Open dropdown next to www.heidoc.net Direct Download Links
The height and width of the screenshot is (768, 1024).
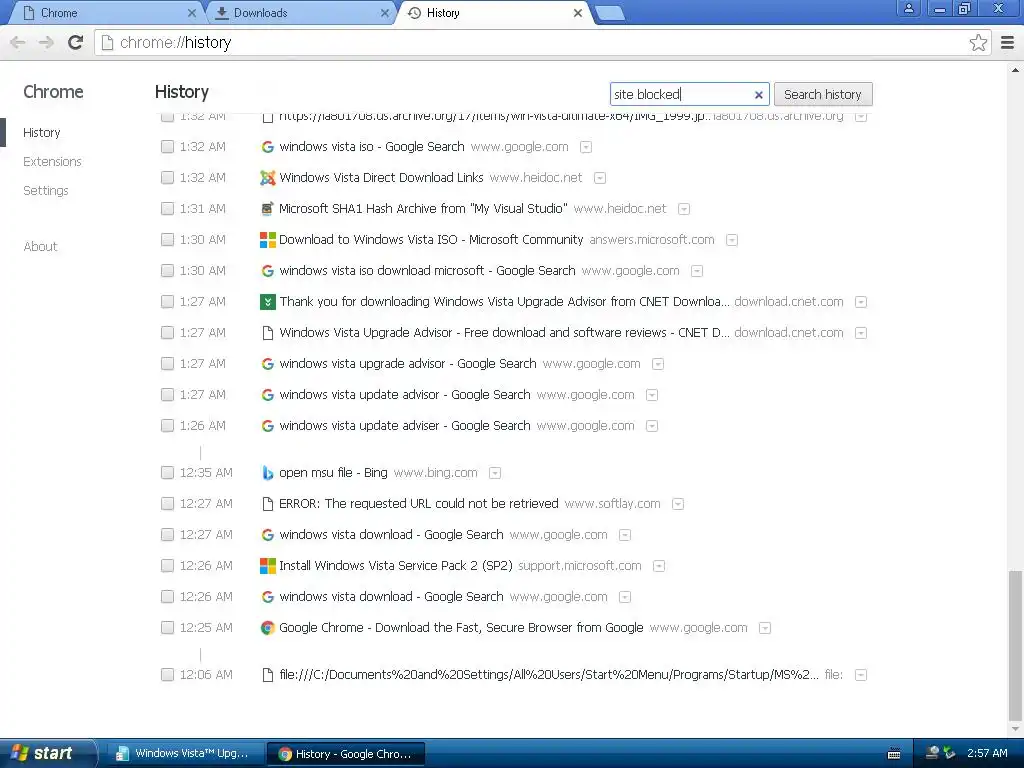point(600,178)
